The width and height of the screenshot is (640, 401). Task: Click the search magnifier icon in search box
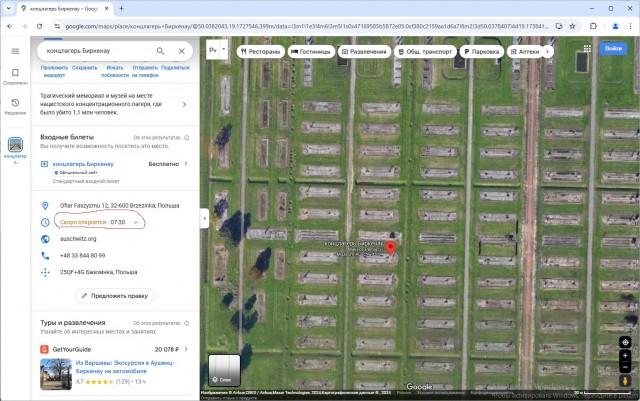click(160, 51)
